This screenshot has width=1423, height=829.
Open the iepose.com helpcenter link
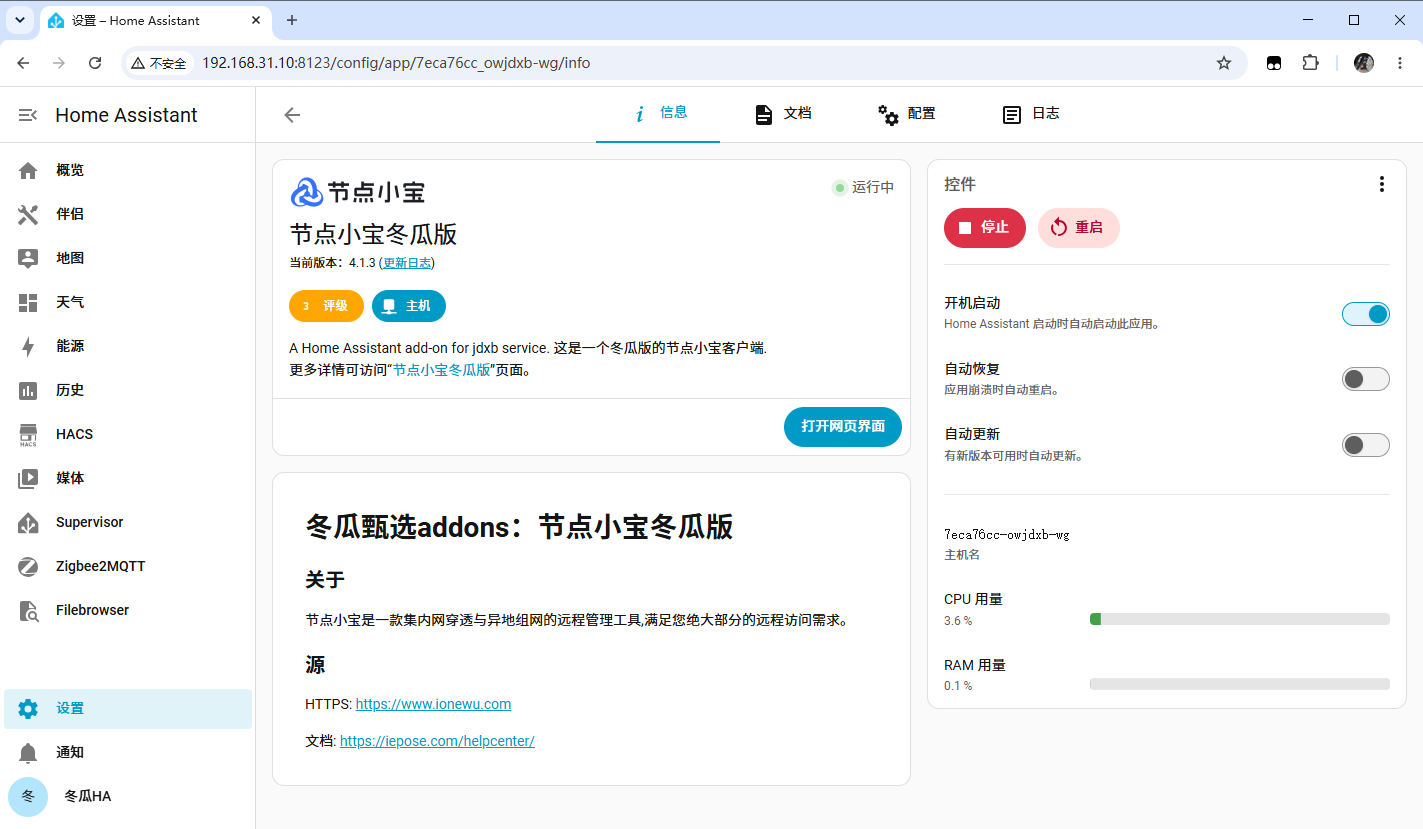point(437,741)
